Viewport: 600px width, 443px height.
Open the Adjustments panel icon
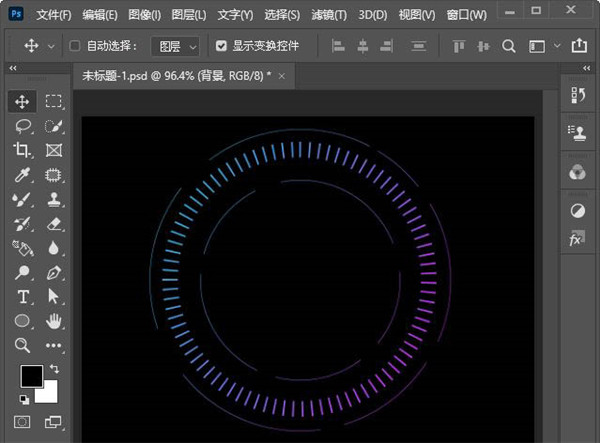(577, 211)
